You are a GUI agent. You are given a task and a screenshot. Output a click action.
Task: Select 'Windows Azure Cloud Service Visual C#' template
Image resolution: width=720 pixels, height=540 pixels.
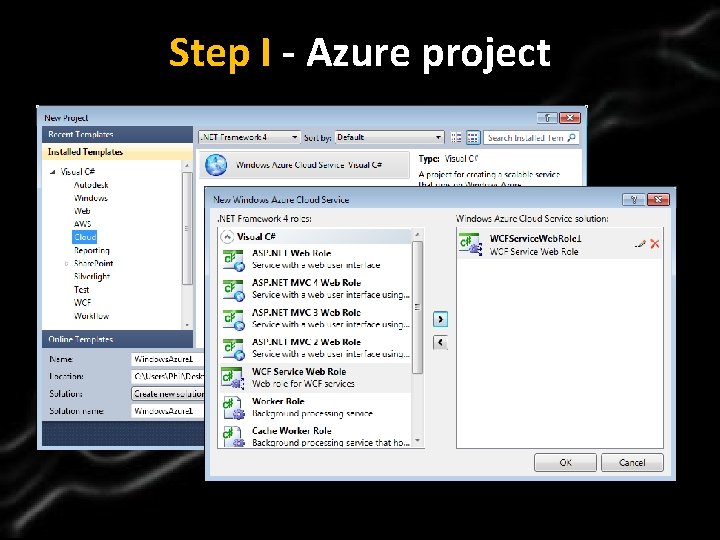[304, 165]
